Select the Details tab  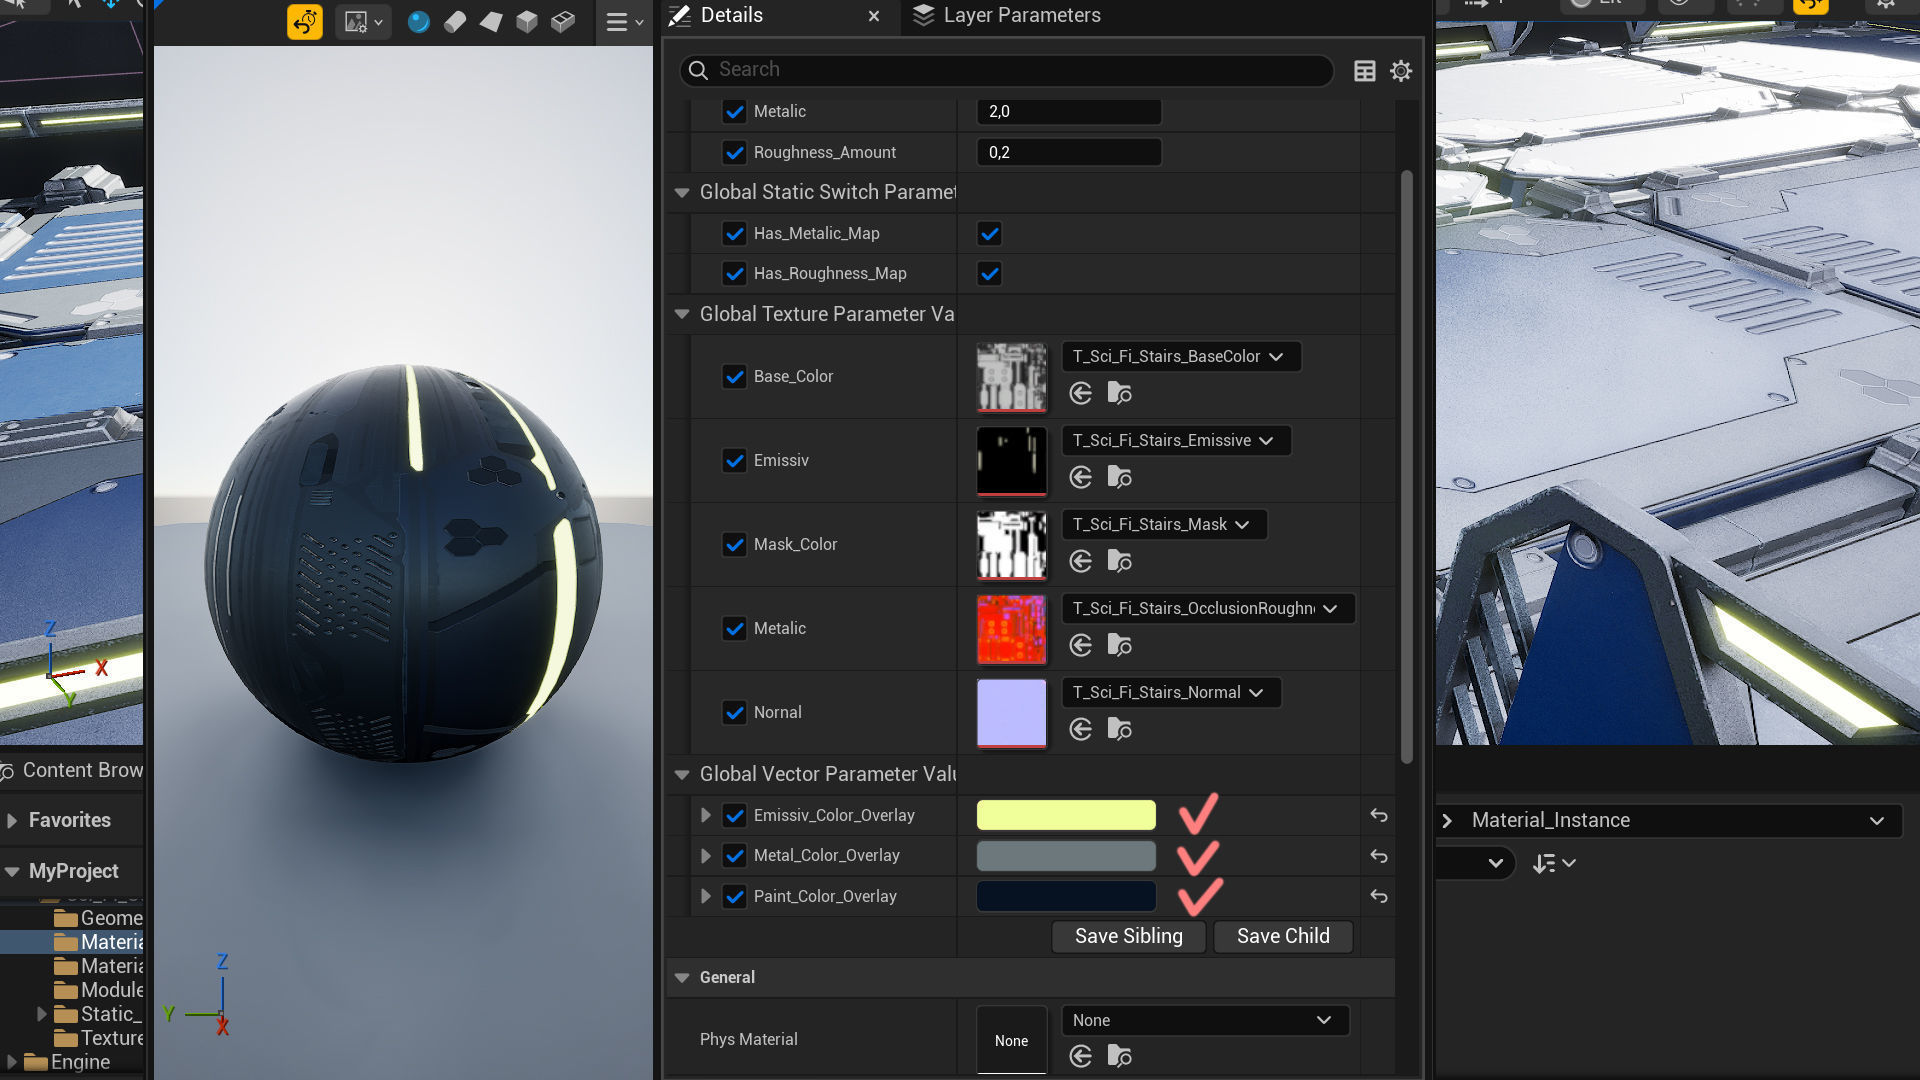tap(730, 16)
